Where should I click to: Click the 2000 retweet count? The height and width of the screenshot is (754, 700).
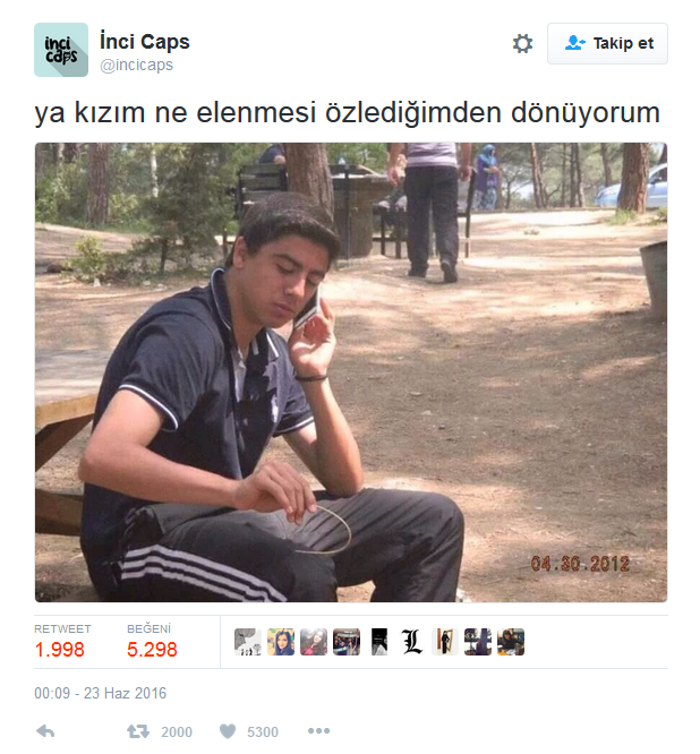(176, 732)
